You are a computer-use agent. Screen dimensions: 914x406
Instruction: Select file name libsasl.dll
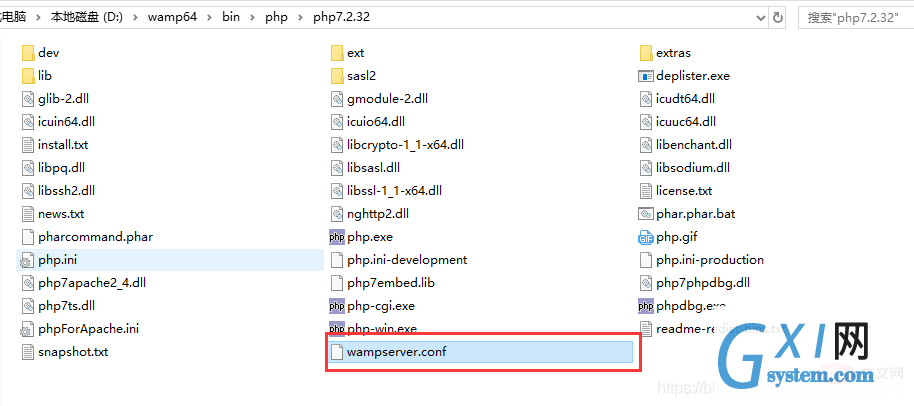[374, 168]
